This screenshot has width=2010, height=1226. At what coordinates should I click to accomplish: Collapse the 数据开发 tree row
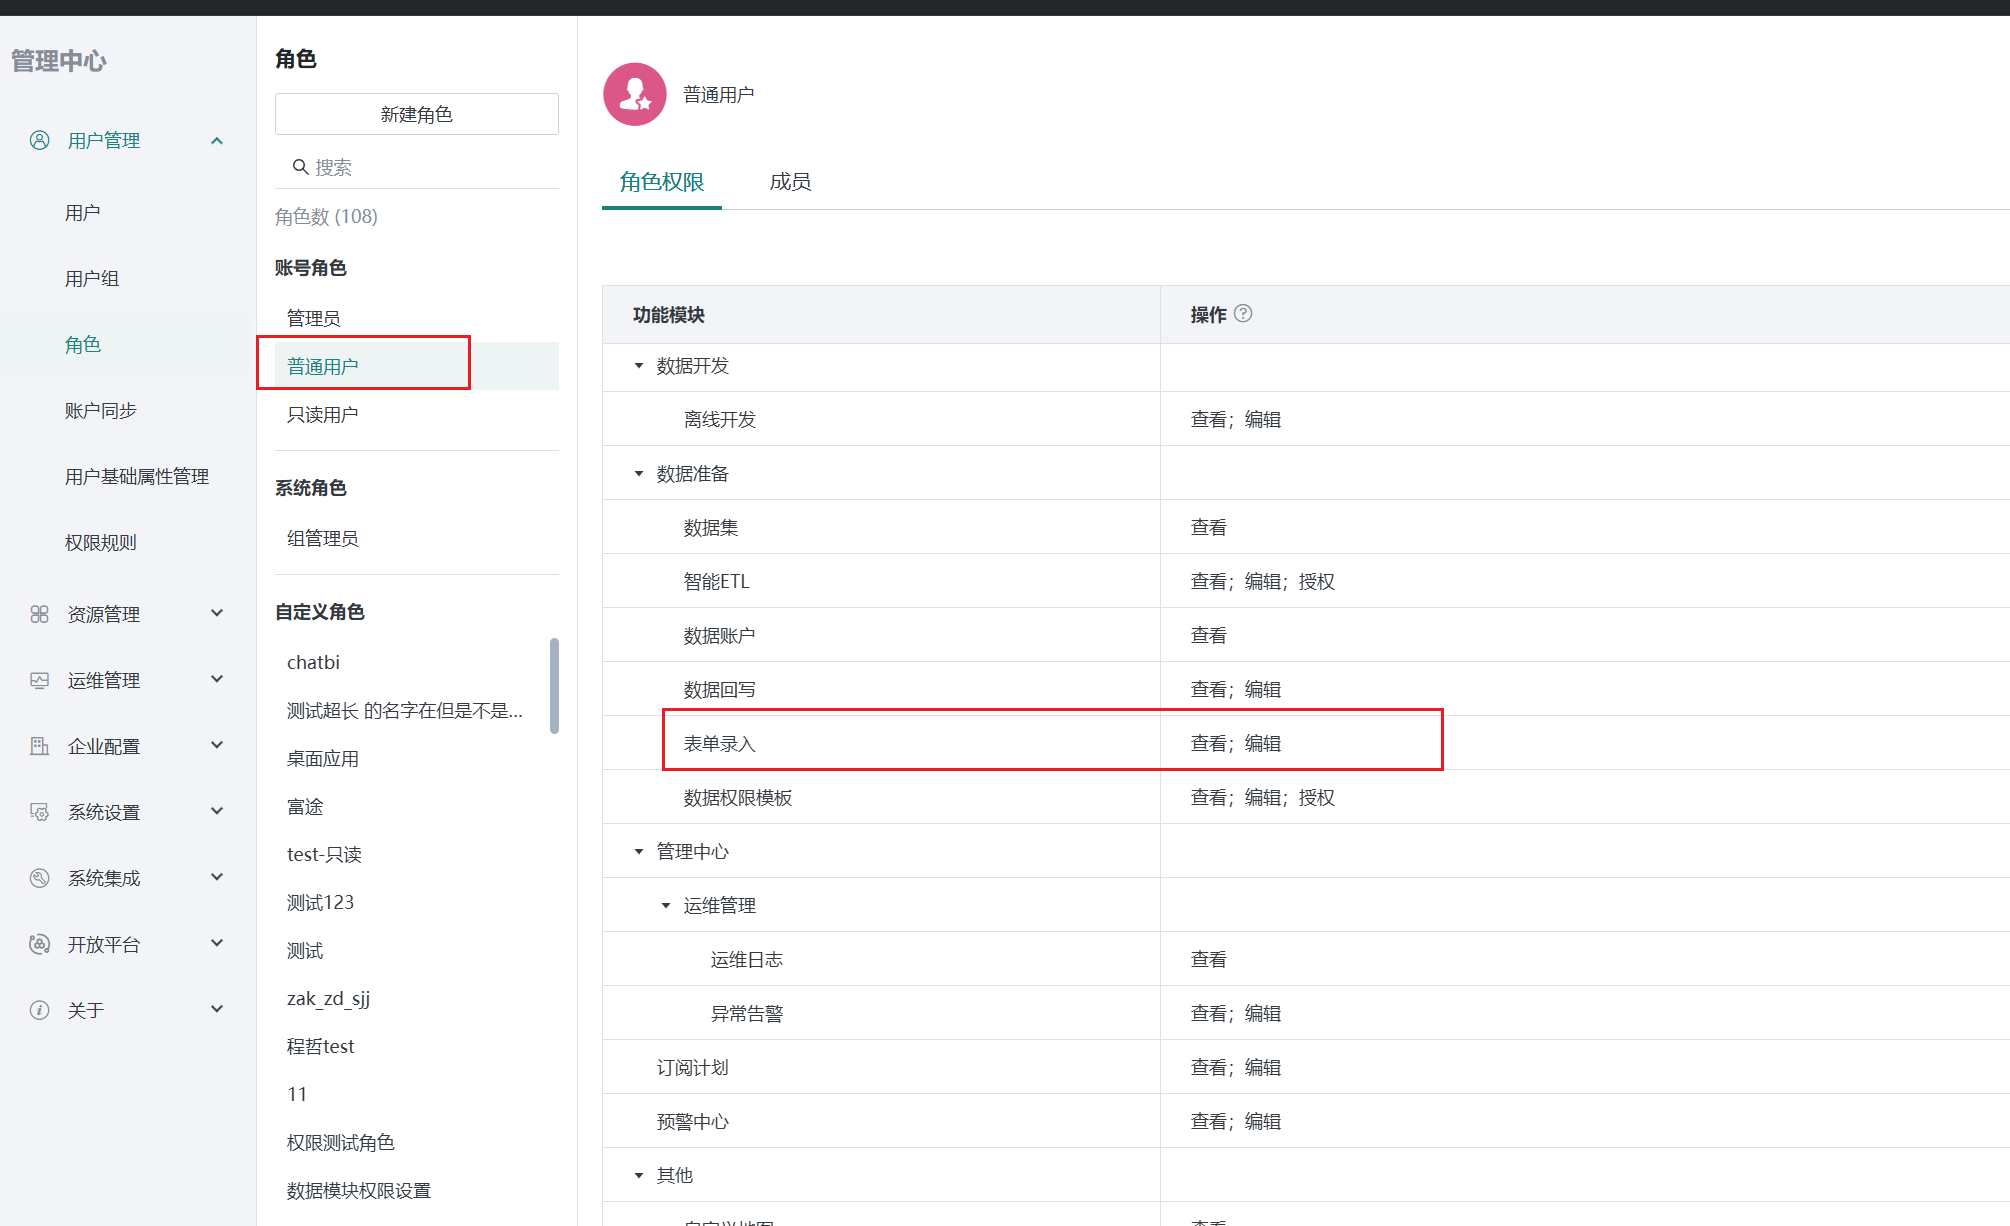tap(639, 366)
